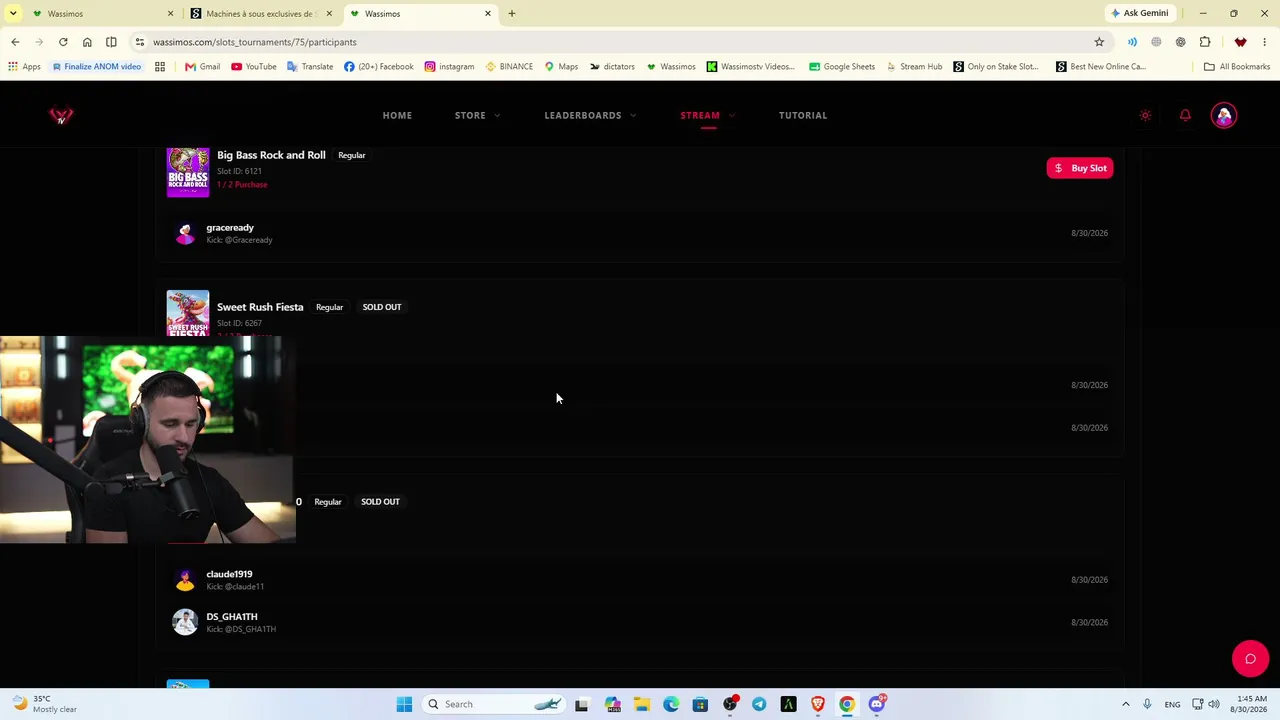Open Telegram from the taskbar
The height and width of the screenshot is (720, 1280).
[x=759, y=704]
